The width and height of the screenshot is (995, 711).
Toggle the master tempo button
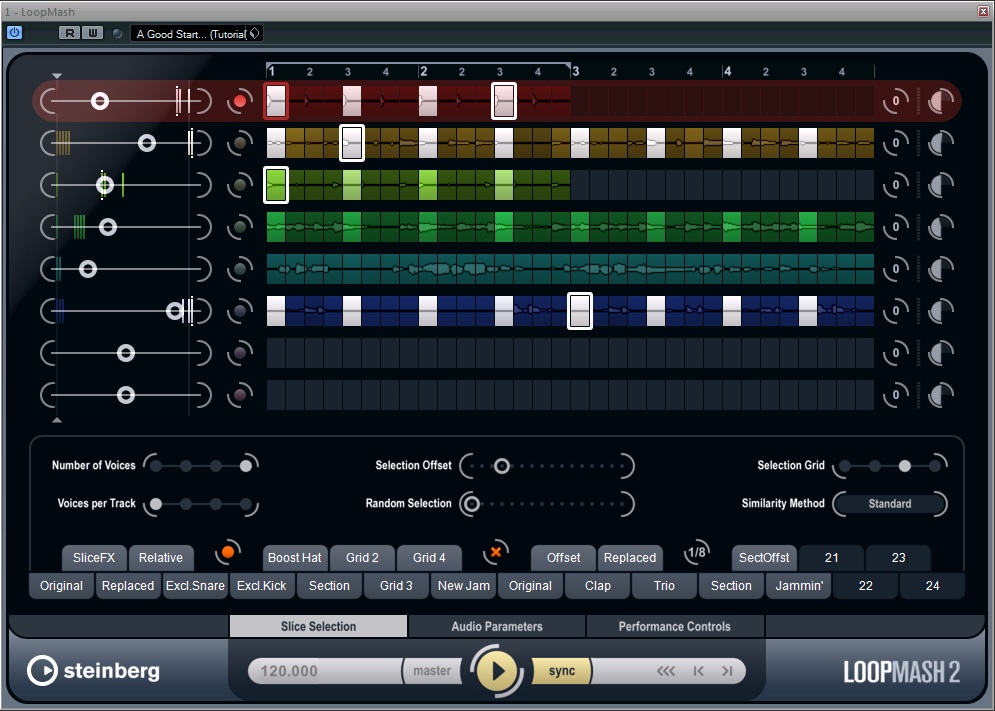[432, 671]
